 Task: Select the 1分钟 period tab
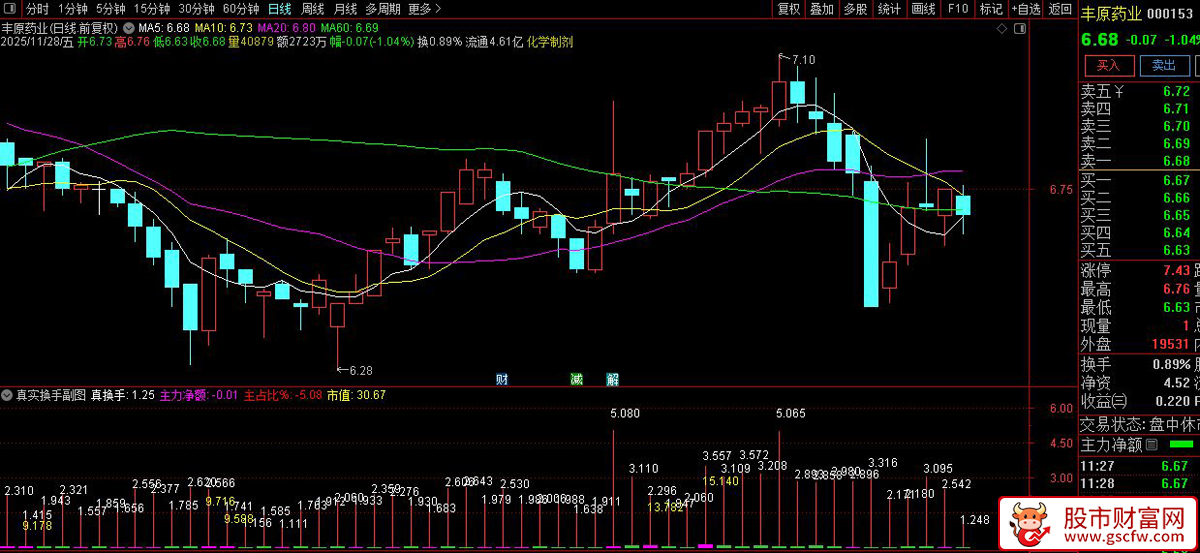[x=74, y=9]
